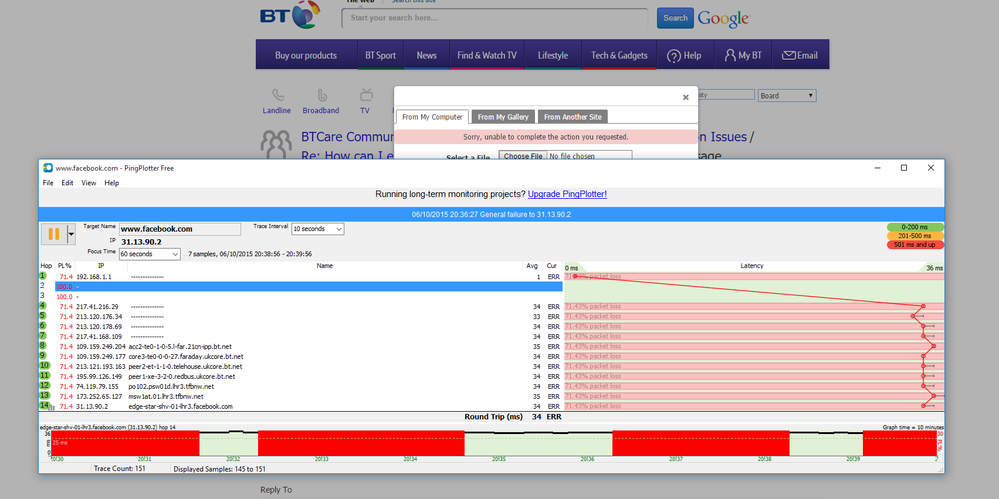Click the Email envelope icon in BT nav
Viewport: 999px width, 499px height.
pyautogui.click(x=788, y=55)
